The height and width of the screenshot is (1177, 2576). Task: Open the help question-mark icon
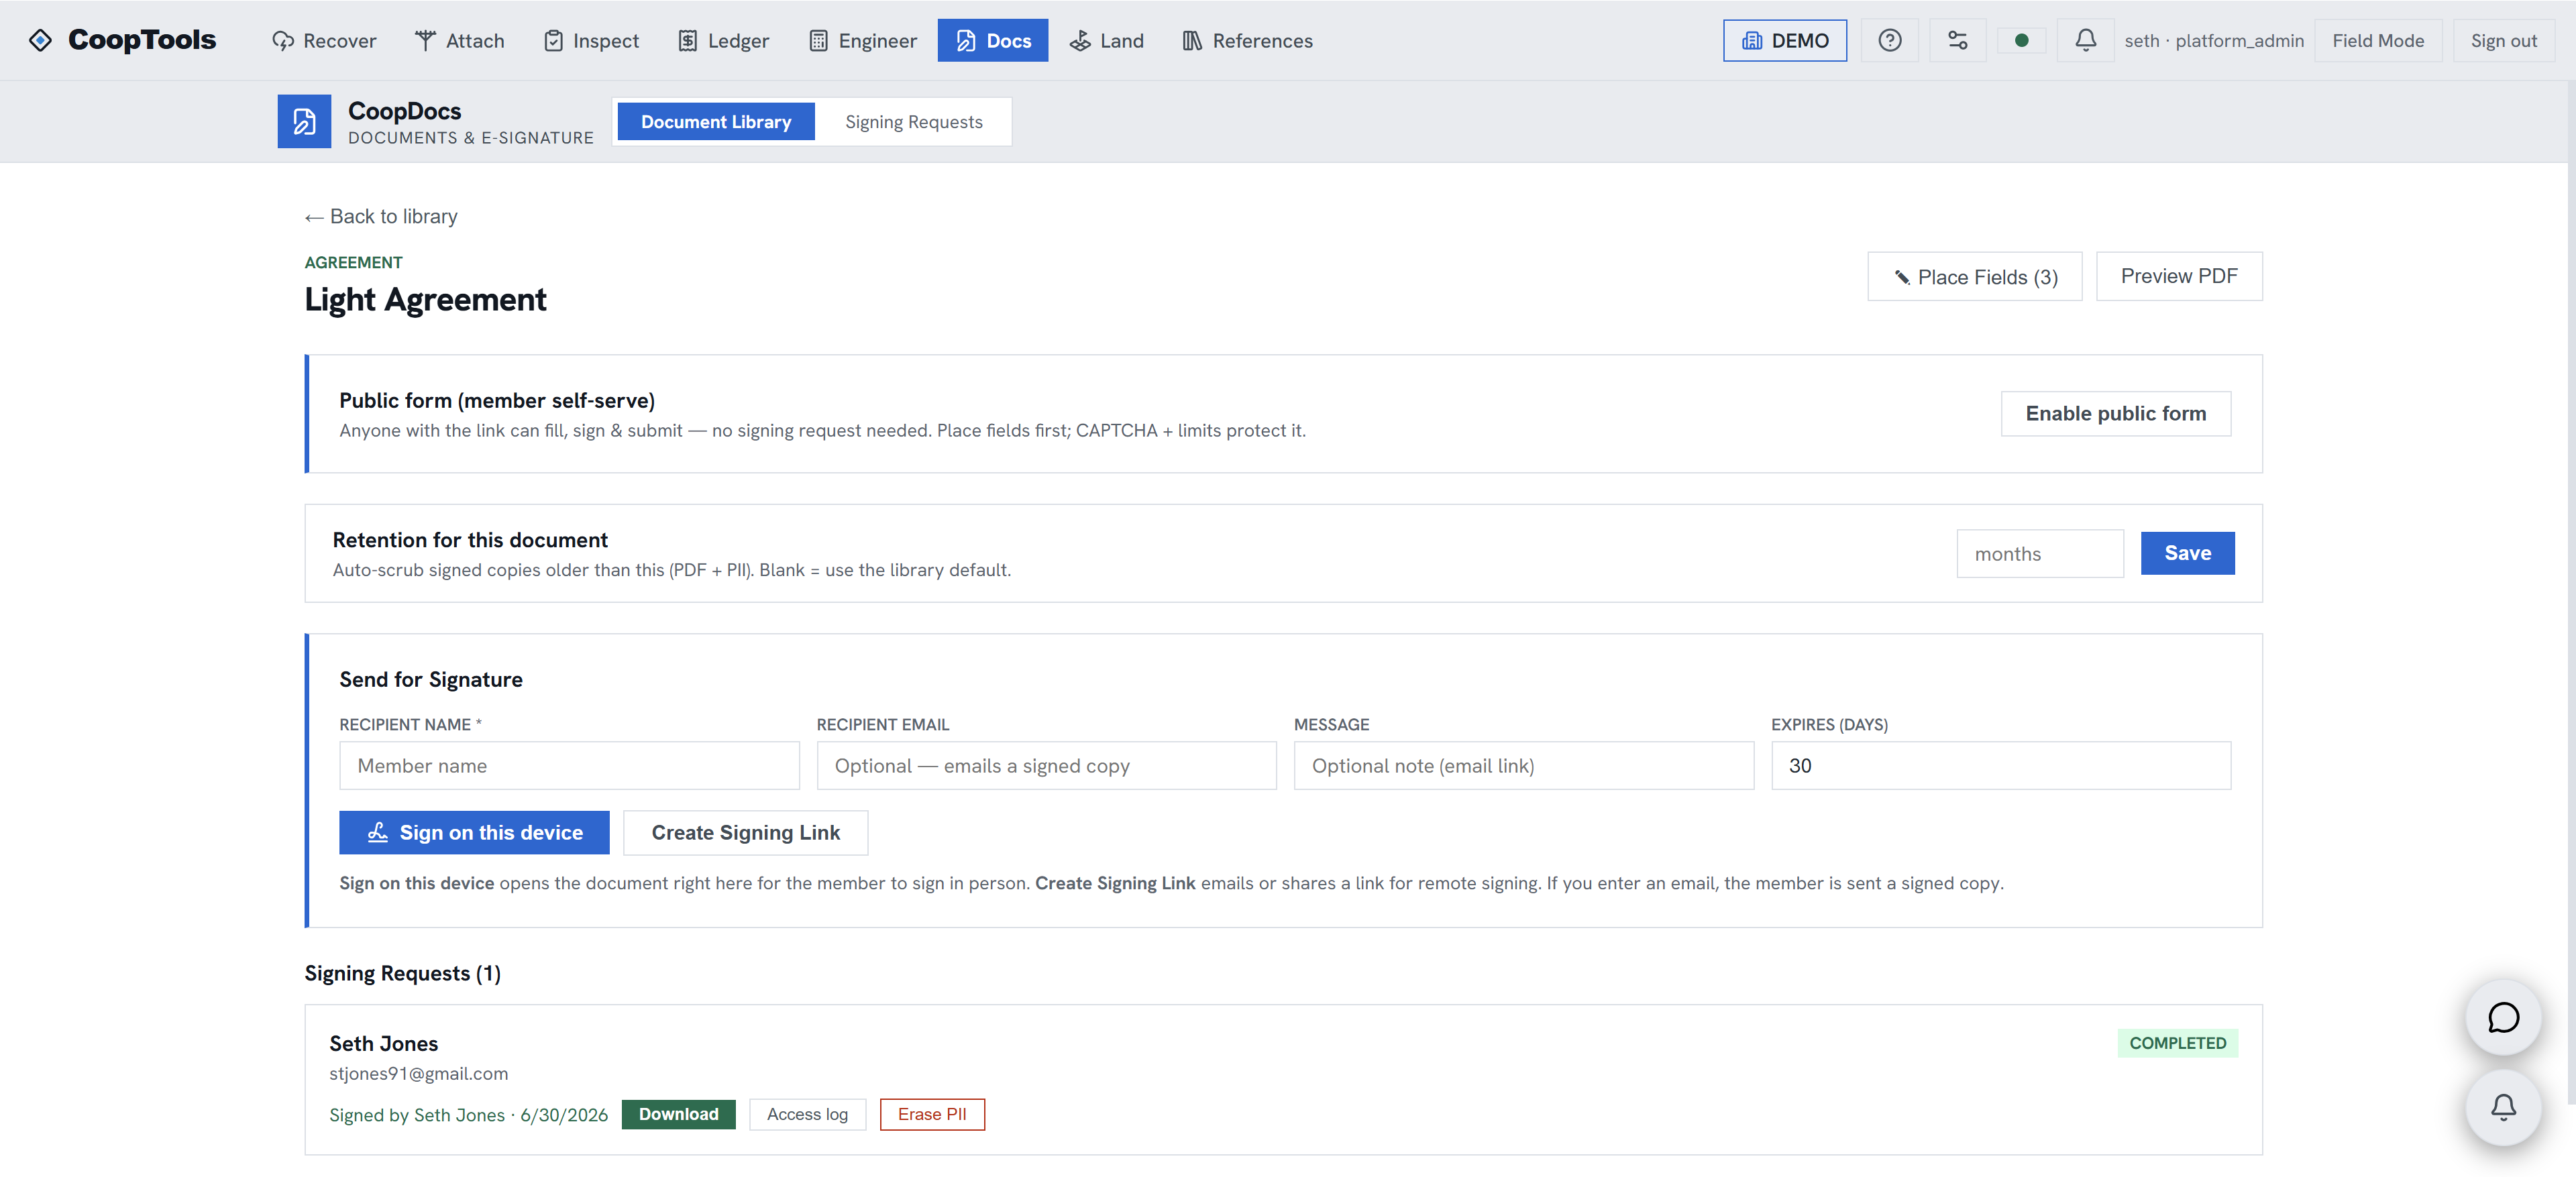pyautogui.click(x=1889, y=41)
